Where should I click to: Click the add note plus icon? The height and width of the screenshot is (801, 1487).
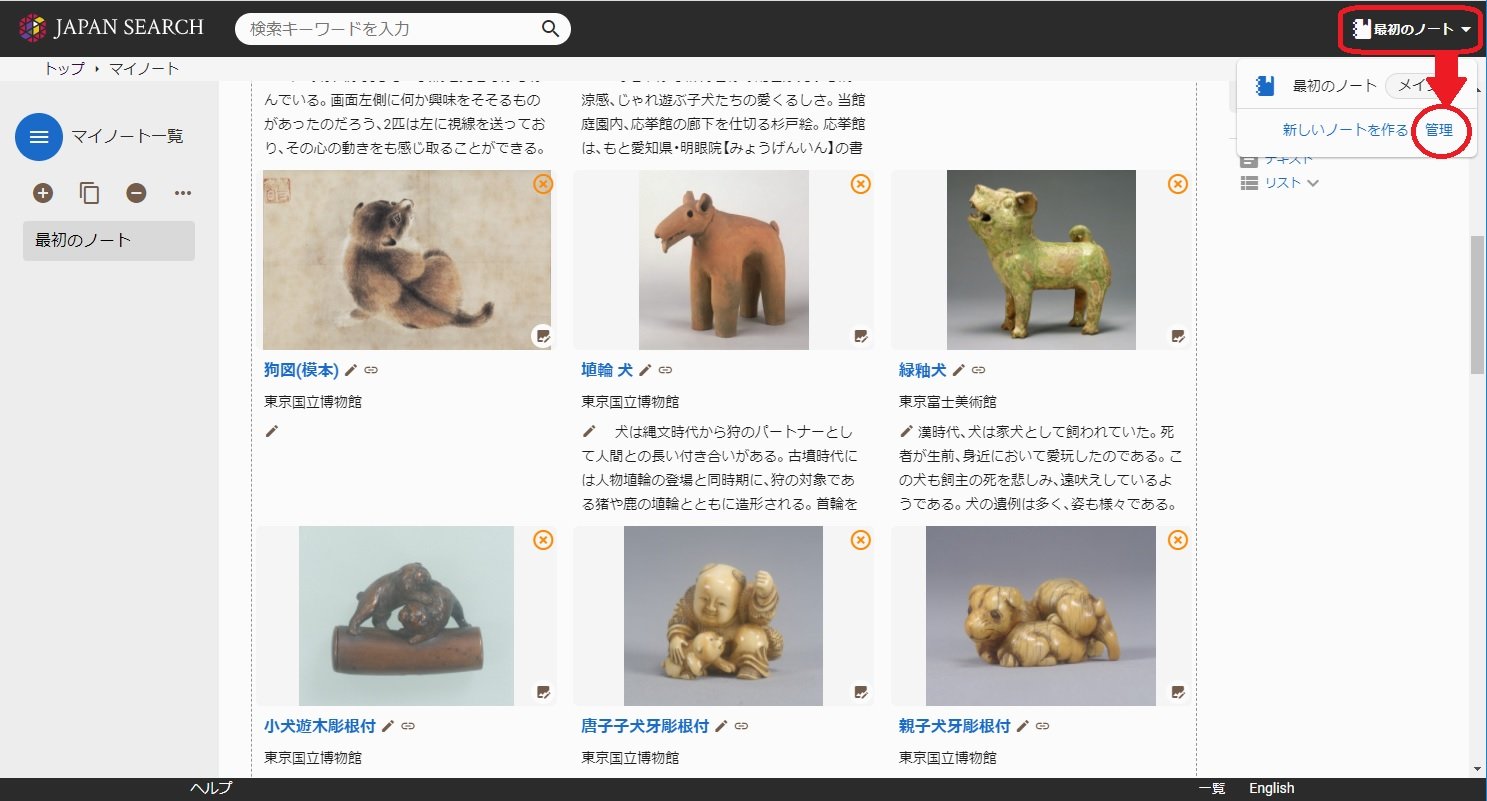pyautogui.click(x=43, y=193)
